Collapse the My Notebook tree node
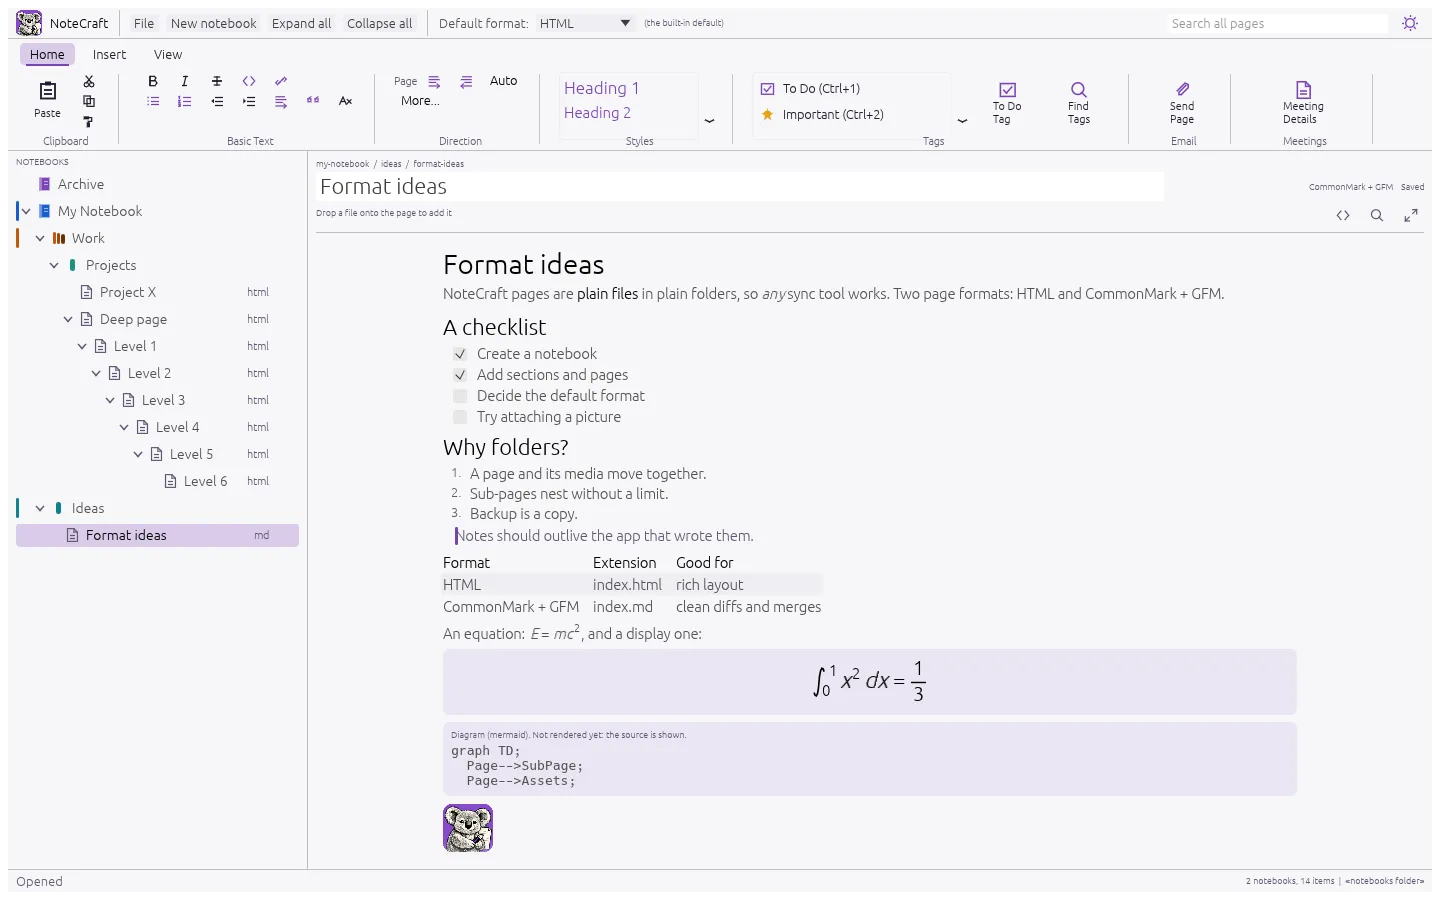 pos(26,211)
